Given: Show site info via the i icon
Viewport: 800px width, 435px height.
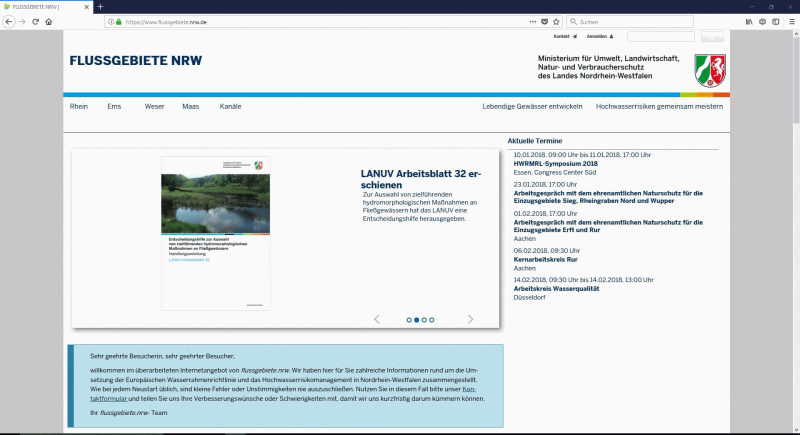Looking at the screenshot, I should pyautogui.click(x=111, y=22).
